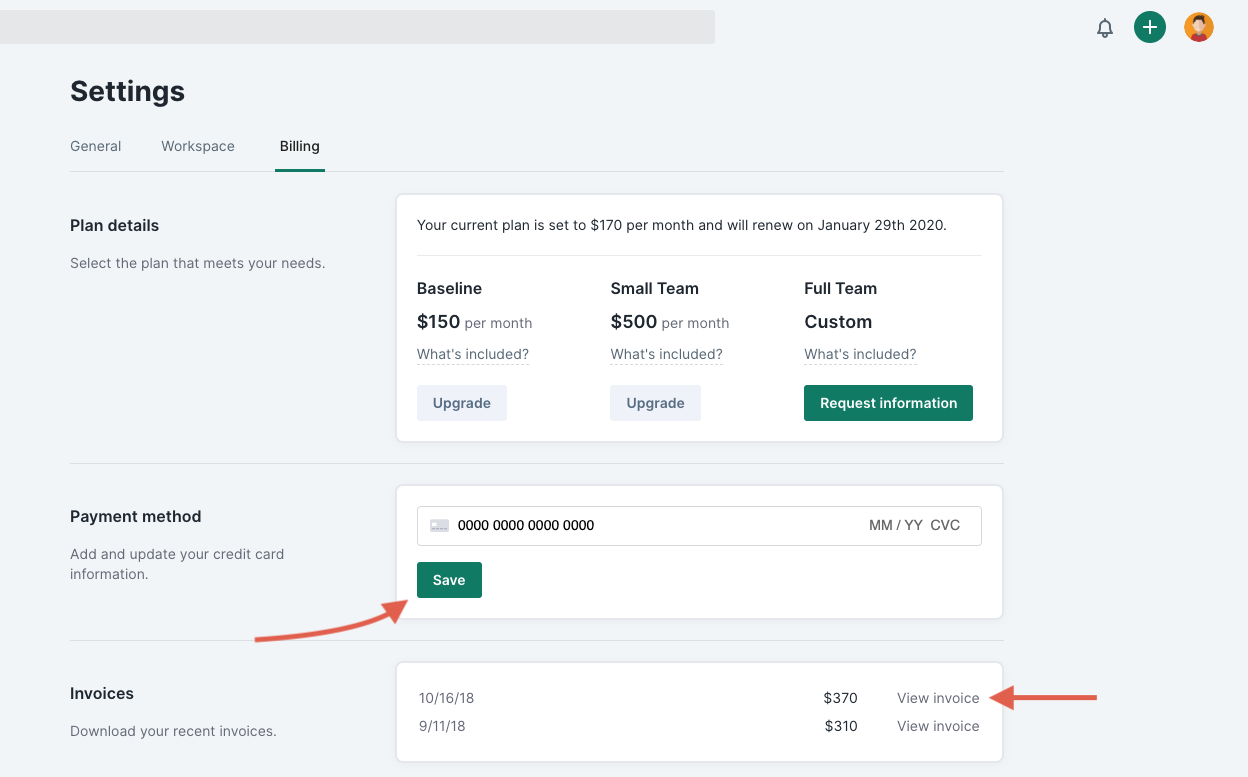Click the green plus create button
This screenshot has width=1248, height=777.
1150,27
